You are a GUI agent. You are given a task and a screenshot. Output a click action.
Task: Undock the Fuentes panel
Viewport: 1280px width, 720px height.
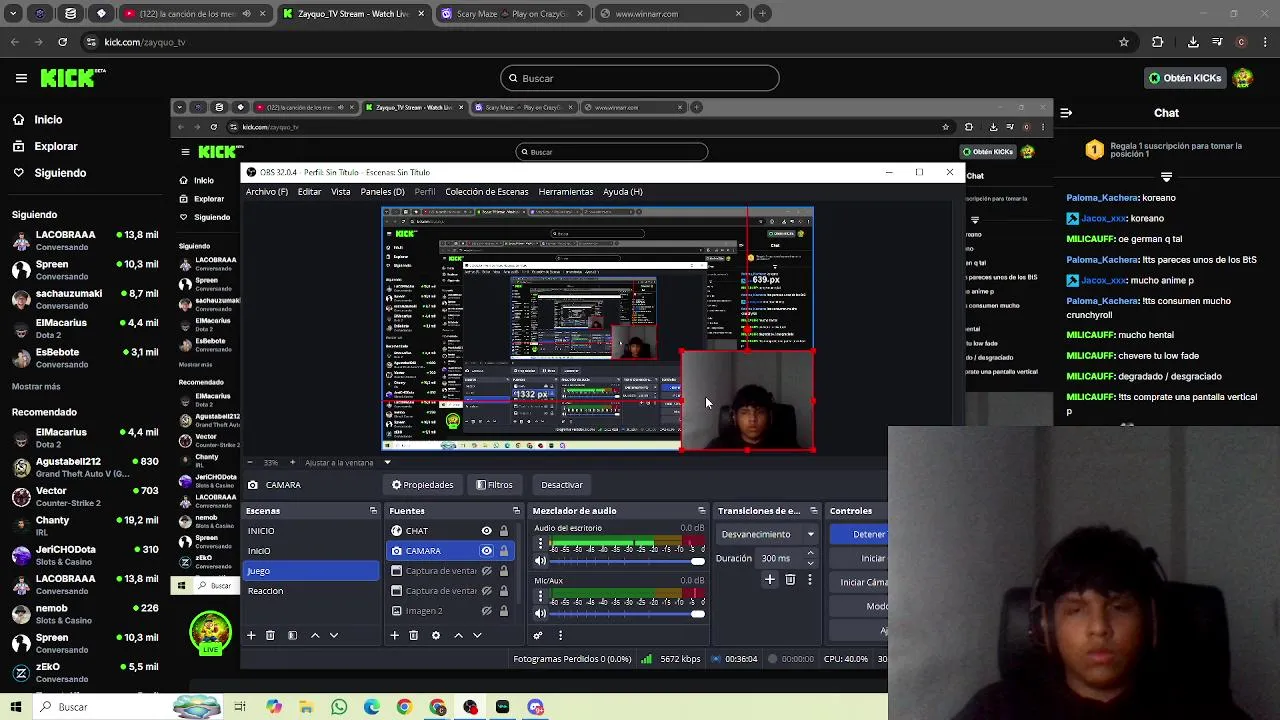(516, 511)
